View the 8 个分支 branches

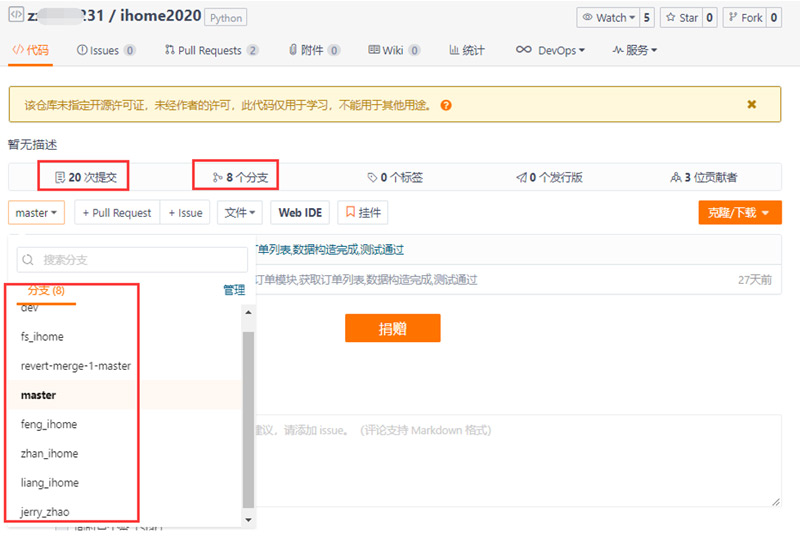pos(240,177)
